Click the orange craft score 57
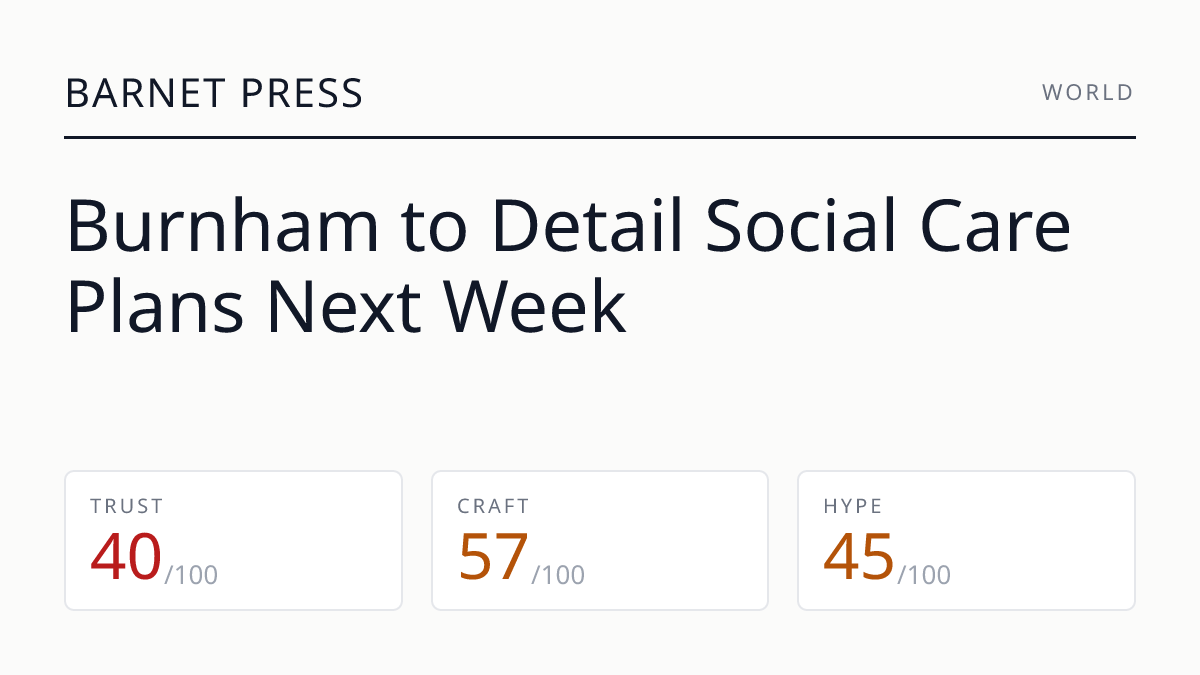Viewport: 1200px width, 675px height. (493, 557)
